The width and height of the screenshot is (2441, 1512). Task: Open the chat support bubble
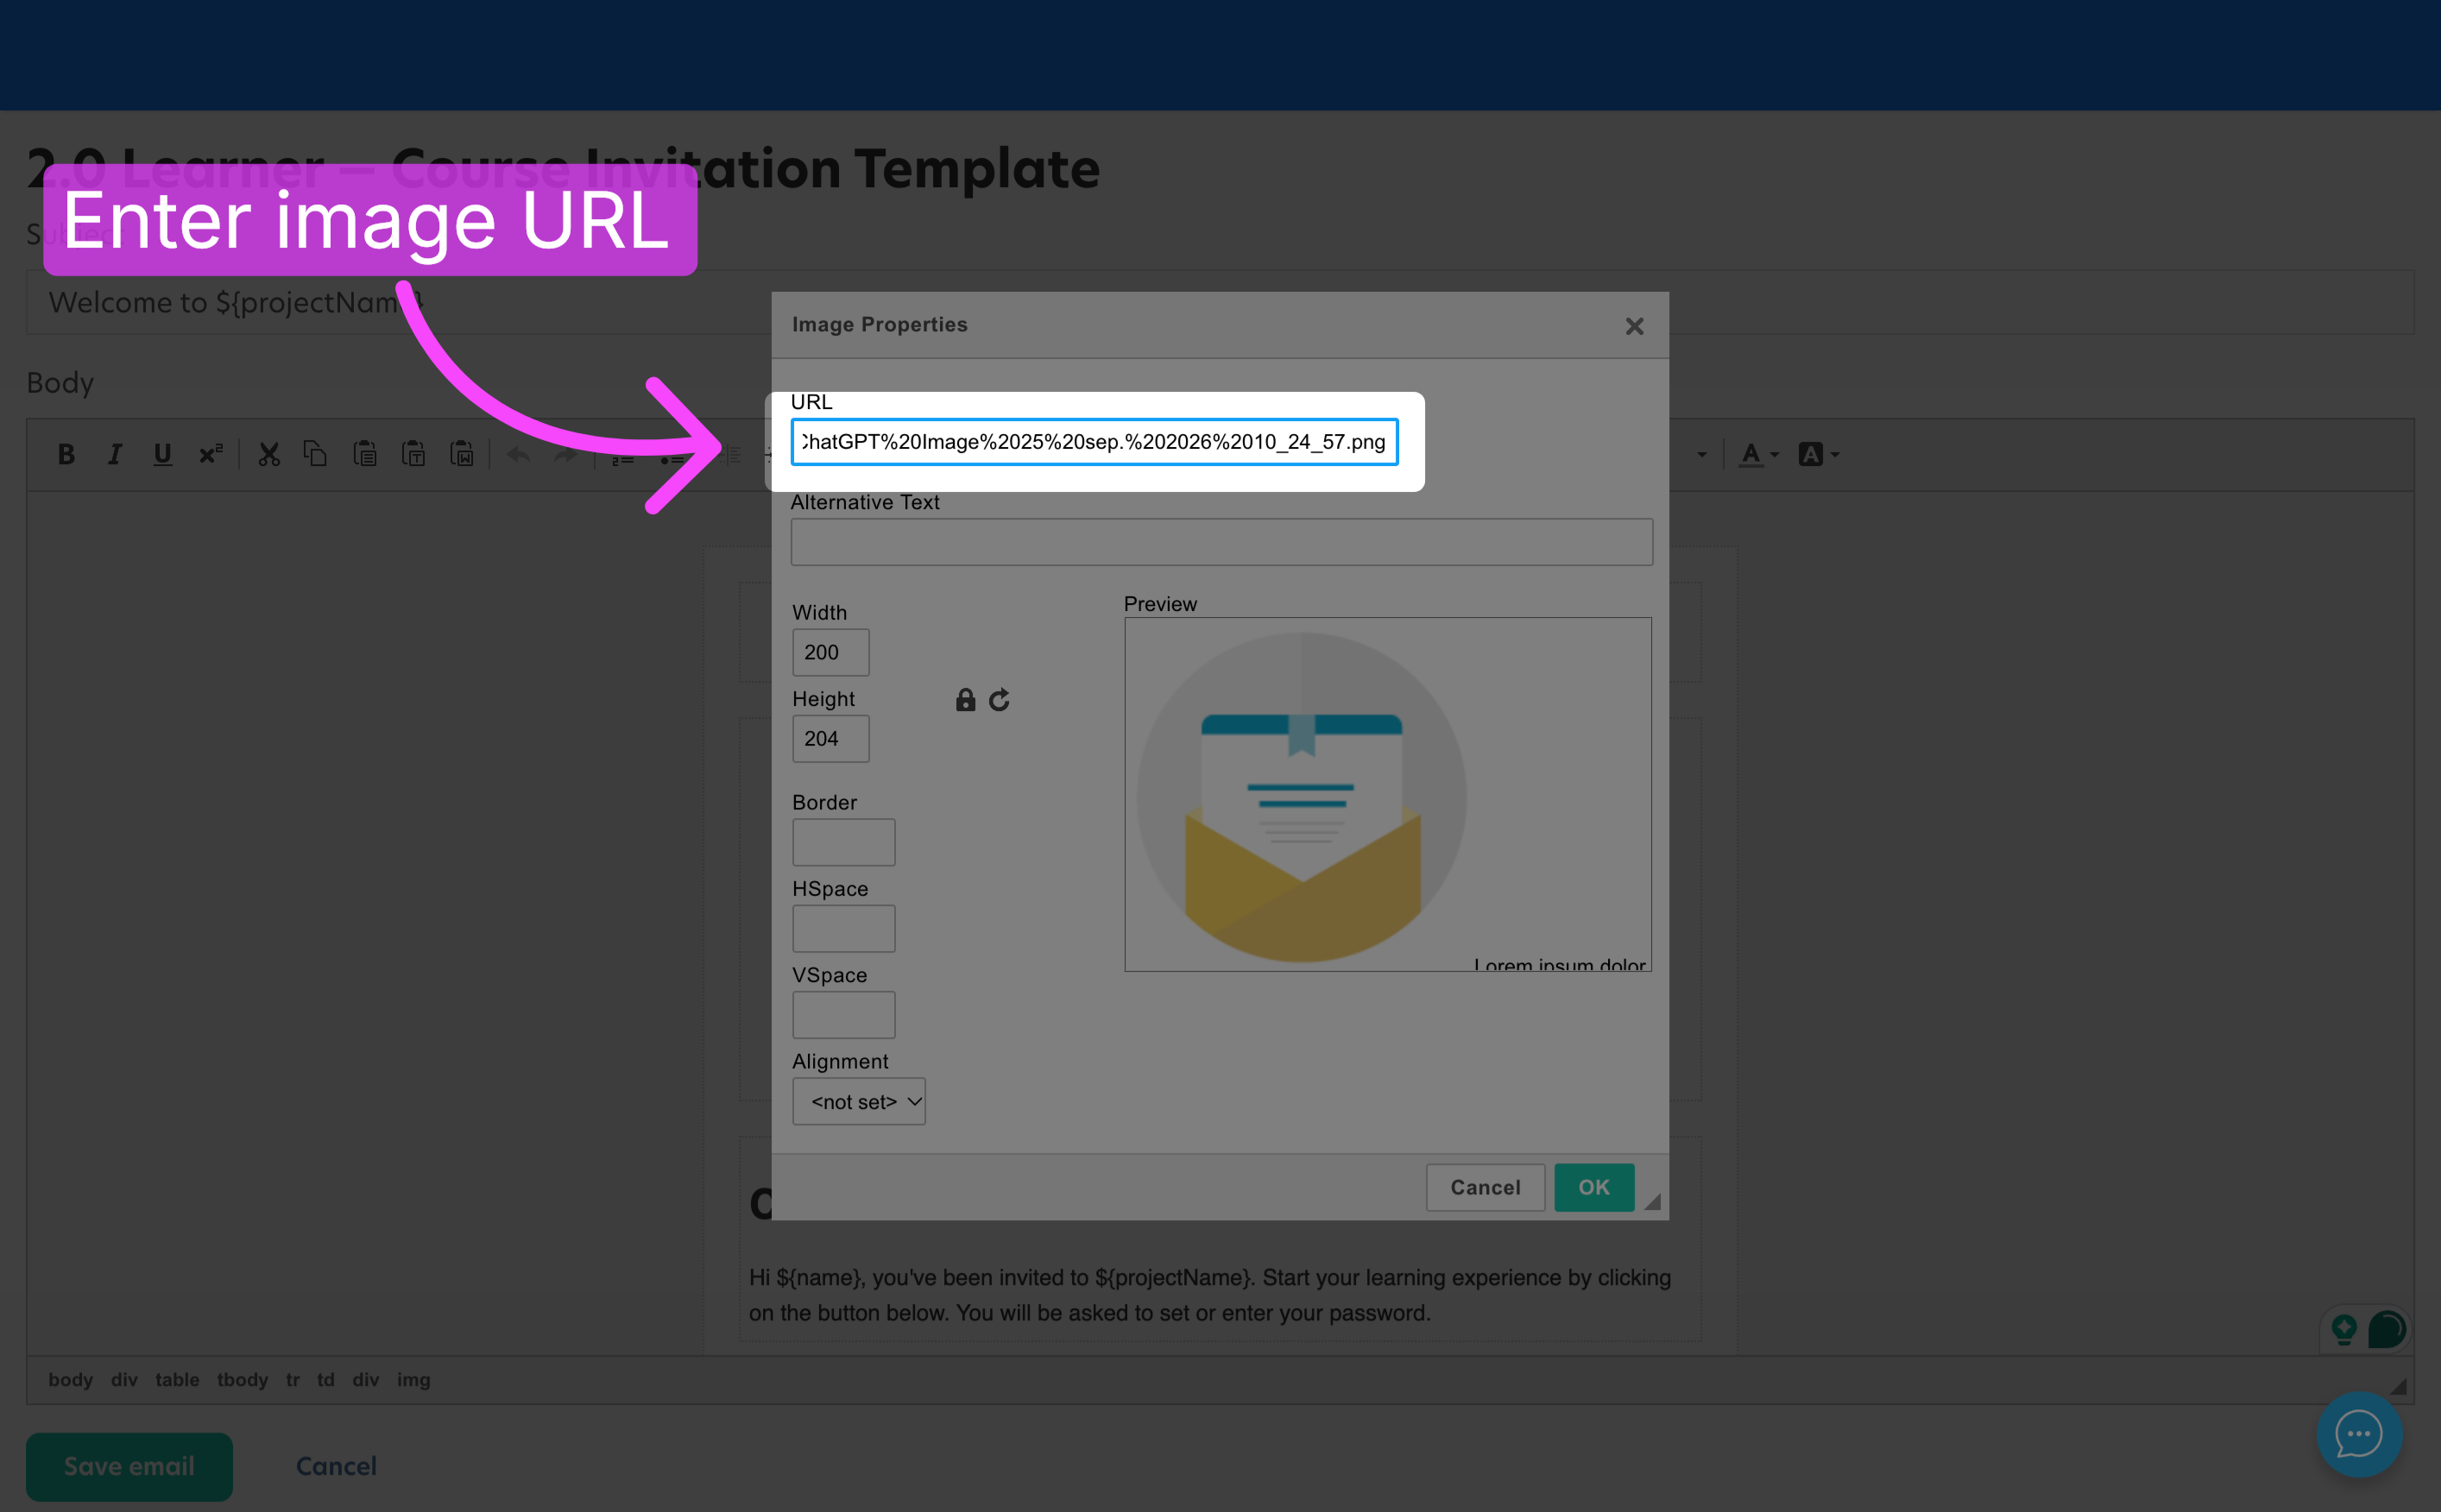(2359, 1434)
